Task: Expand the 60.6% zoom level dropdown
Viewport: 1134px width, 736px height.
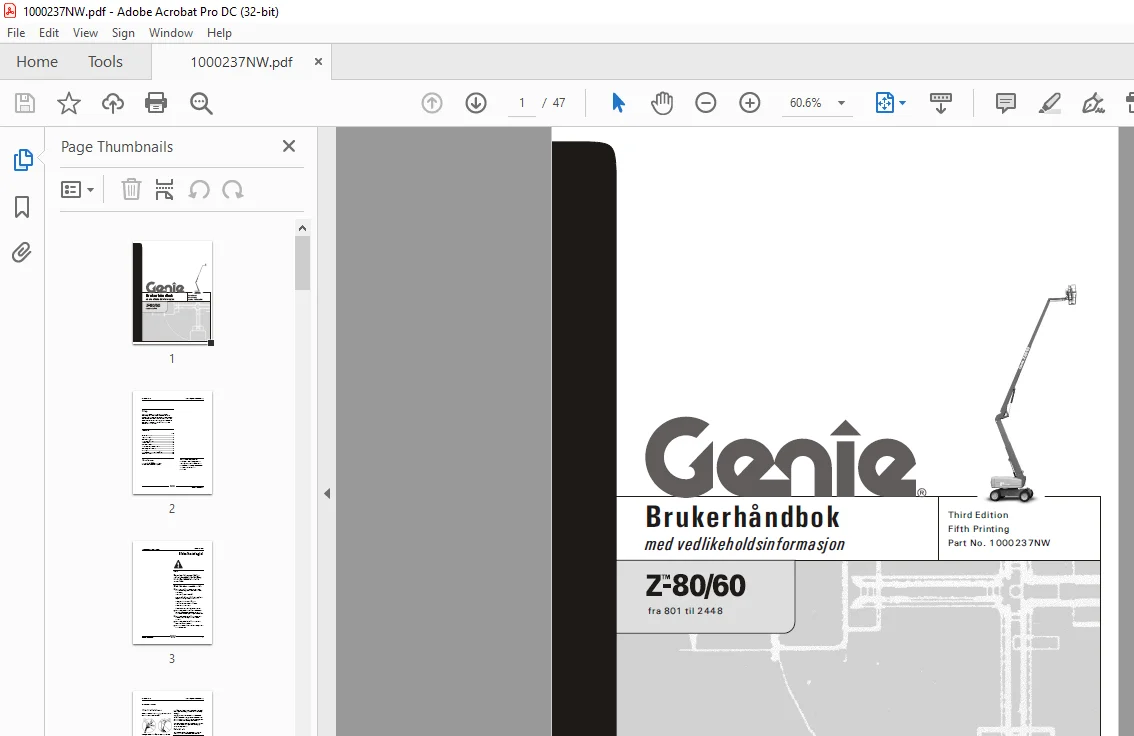Action: [x=841, y=103]
